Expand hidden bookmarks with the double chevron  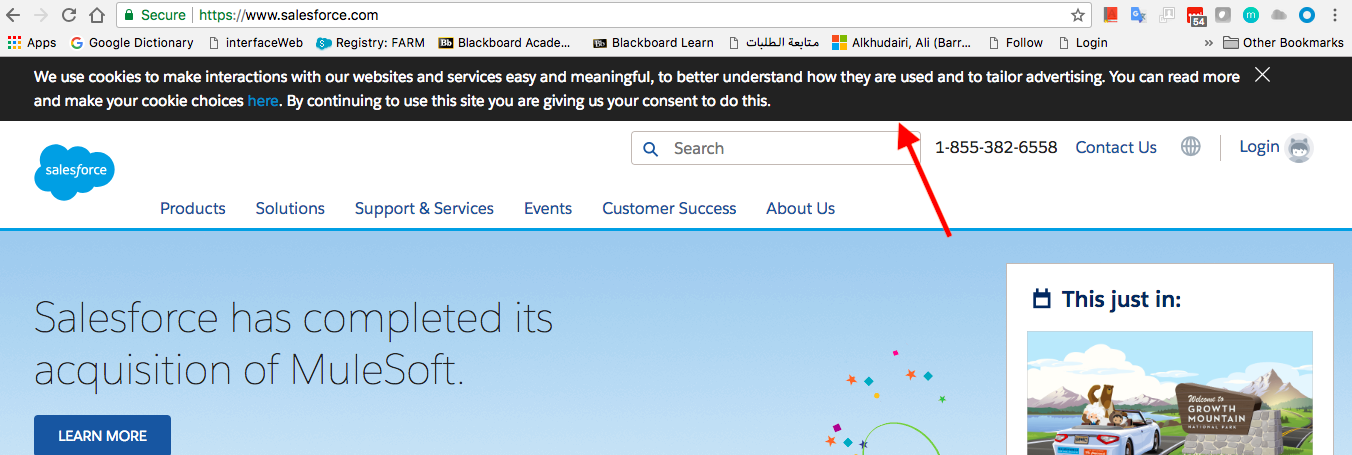(1209, 42)
